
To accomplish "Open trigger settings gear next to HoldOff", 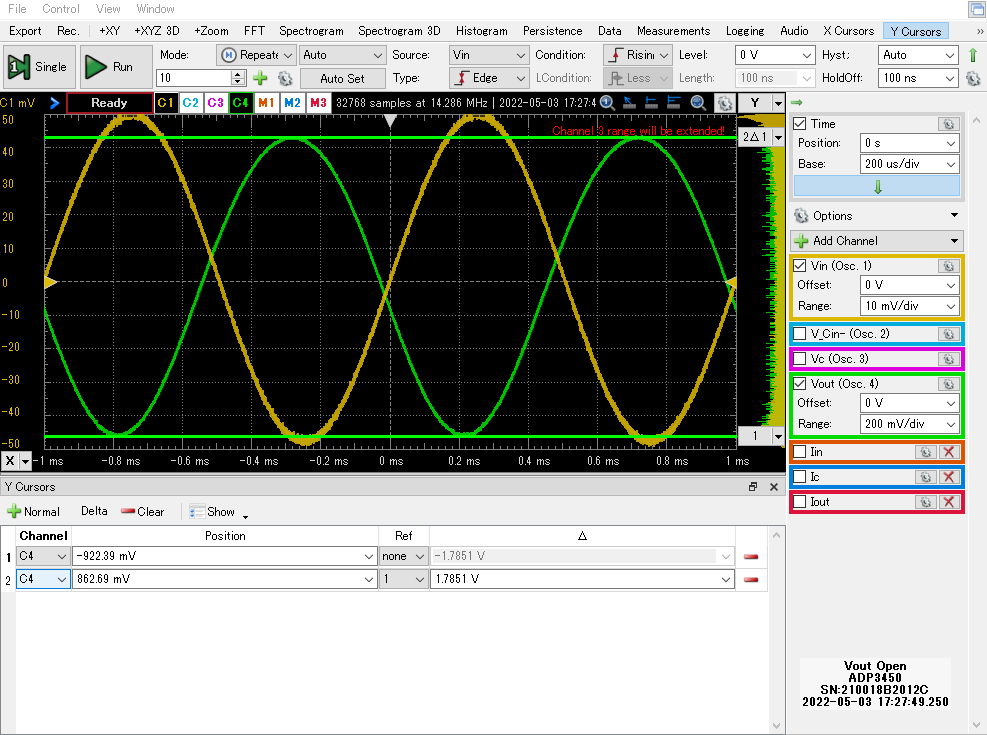I will point(972,78).
